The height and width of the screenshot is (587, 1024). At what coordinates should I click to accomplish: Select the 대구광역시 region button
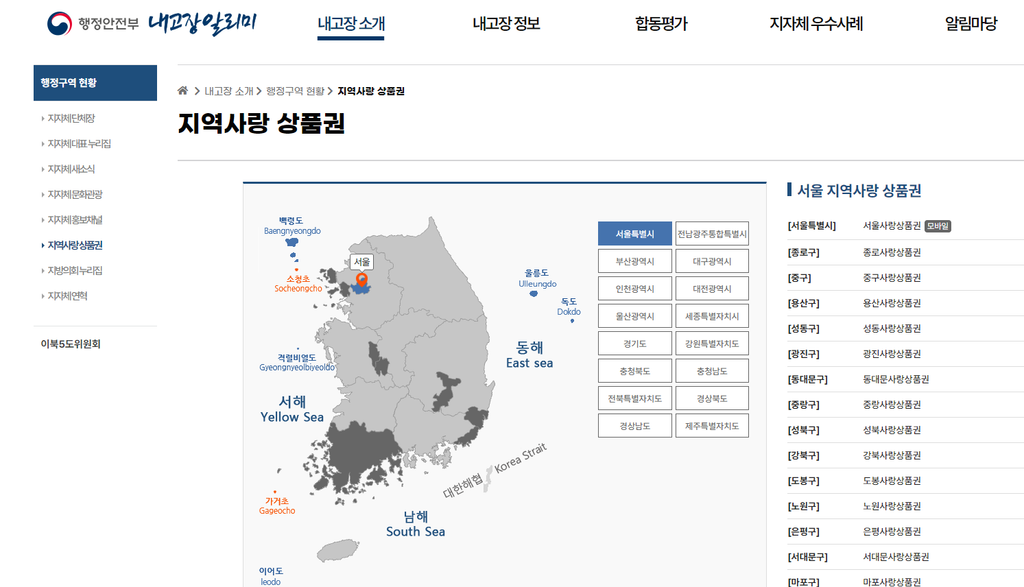click(712, 261)
